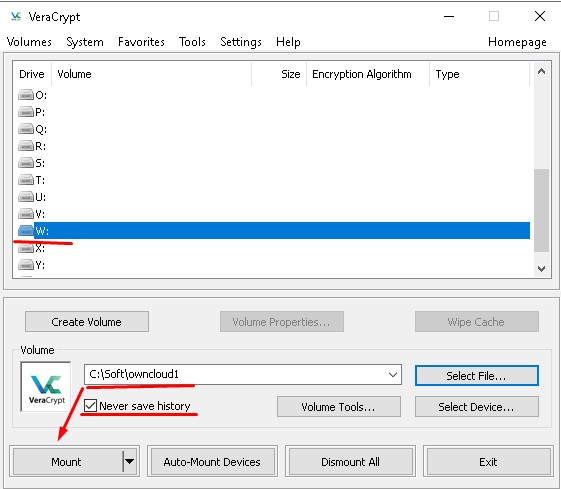
Task: Click the V: drive icon
Action: click(x=26, y=214)
